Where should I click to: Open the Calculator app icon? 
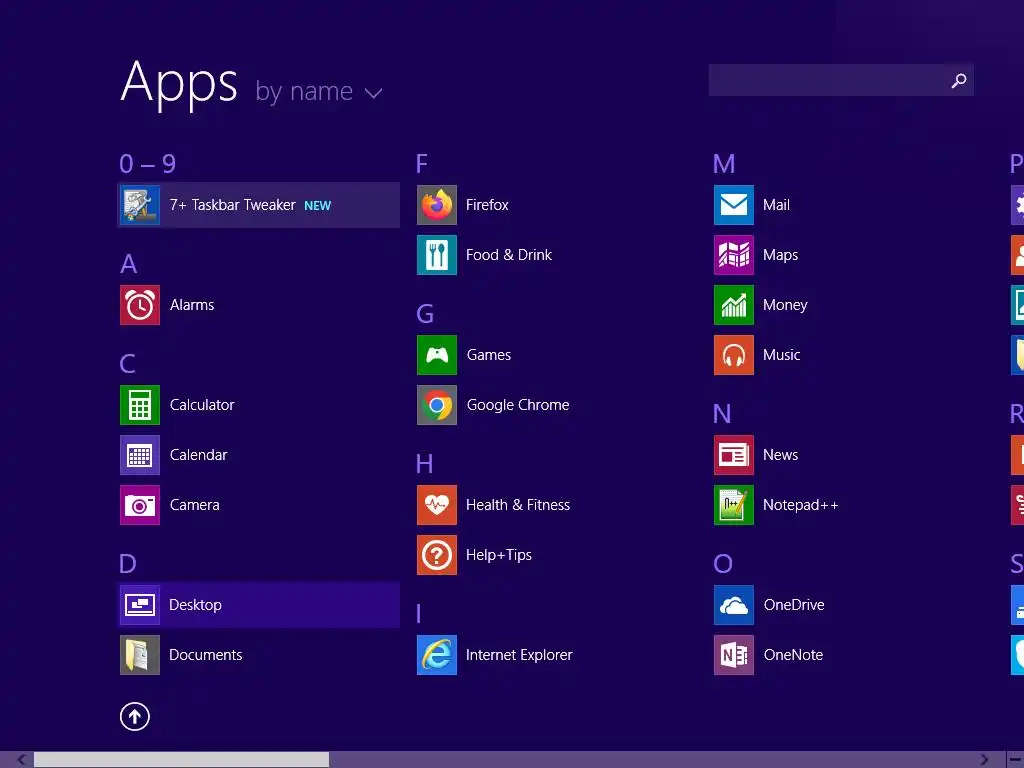140,405
